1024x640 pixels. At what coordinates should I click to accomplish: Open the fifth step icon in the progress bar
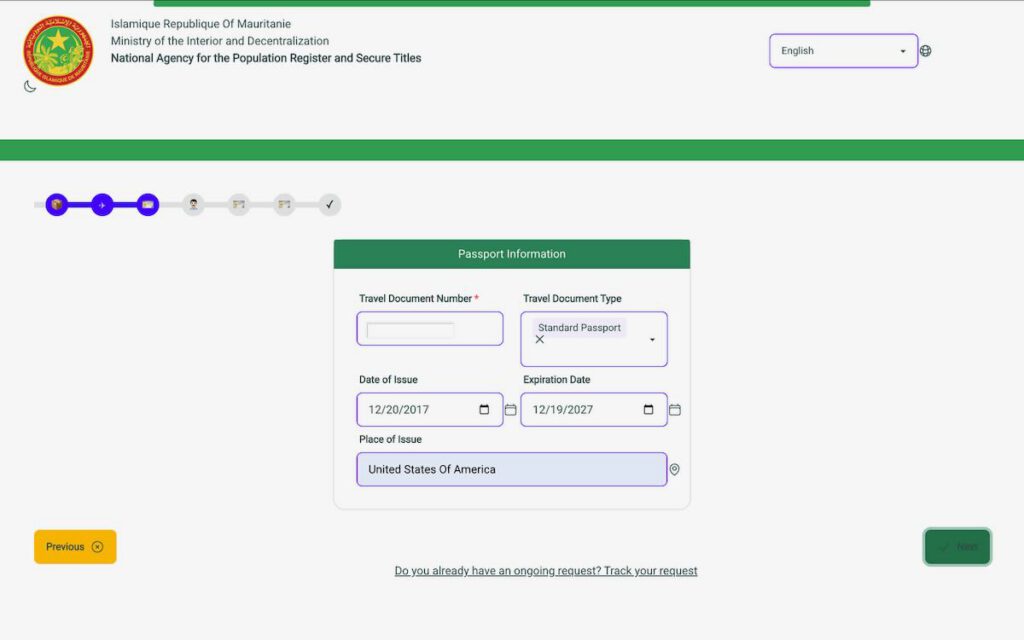point(239,204)
